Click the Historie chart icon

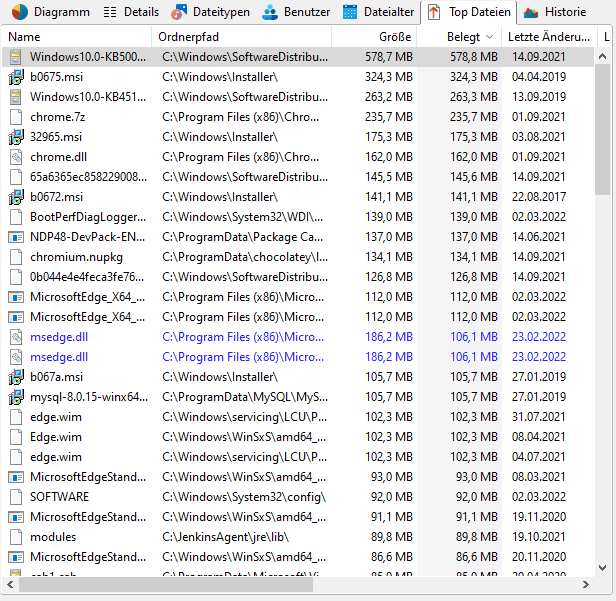click(531, 13)
